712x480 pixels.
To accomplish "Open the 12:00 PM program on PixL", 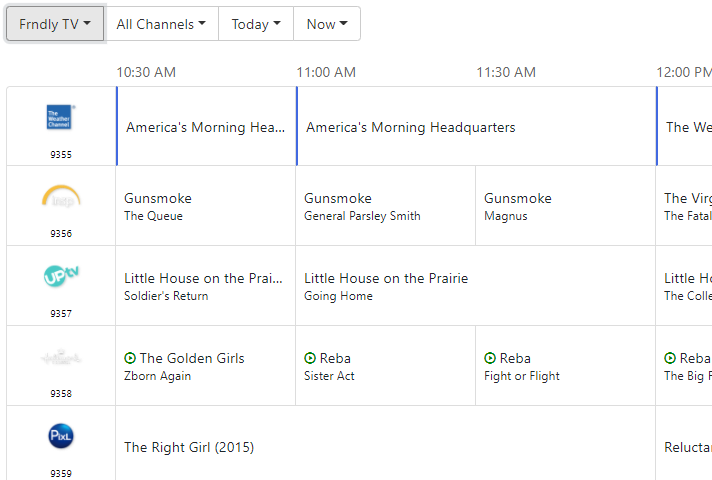I will 684,443.
